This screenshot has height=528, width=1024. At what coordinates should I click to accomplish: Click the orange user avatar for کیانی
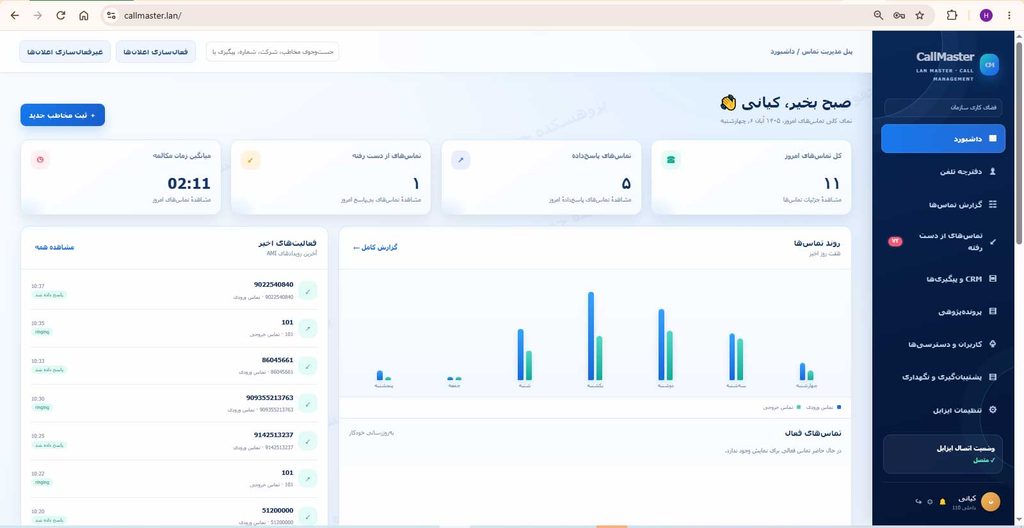point(990,501)
